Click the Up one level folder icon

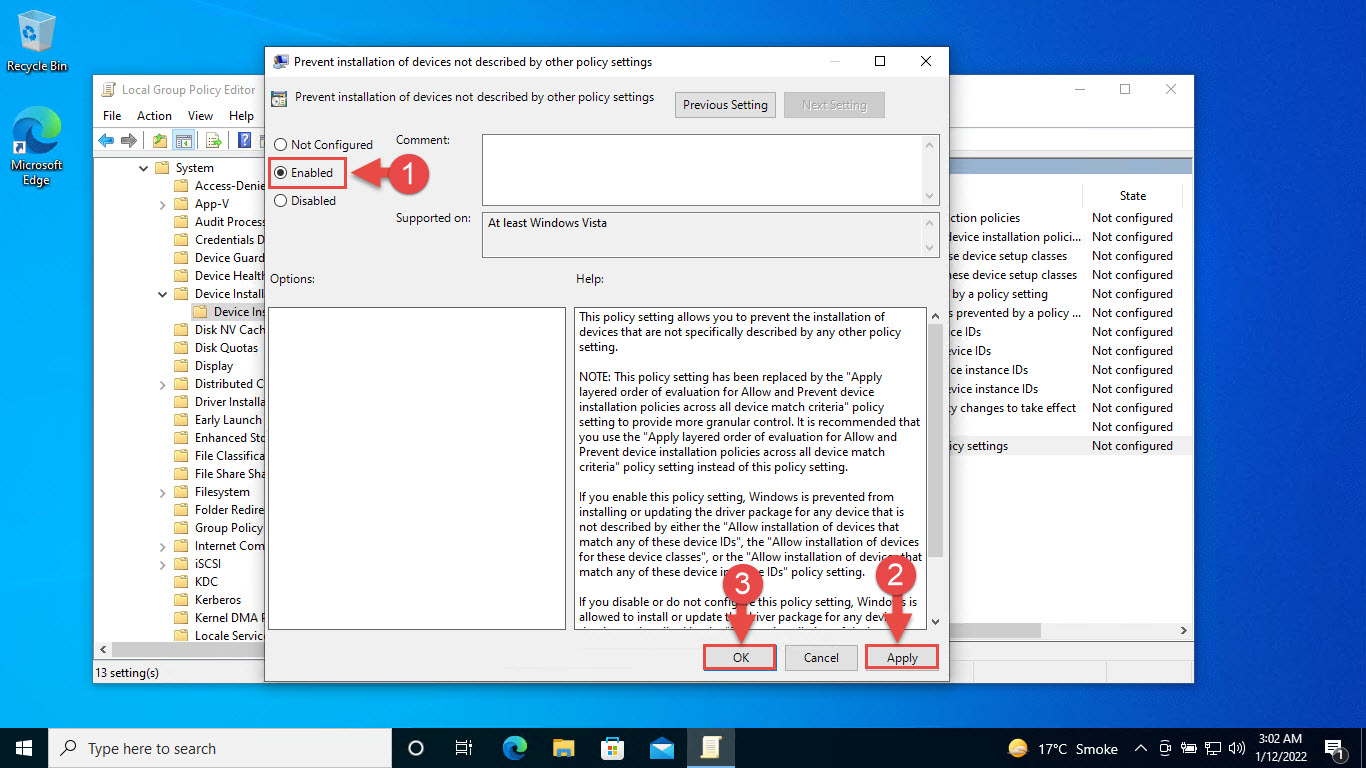160,140
